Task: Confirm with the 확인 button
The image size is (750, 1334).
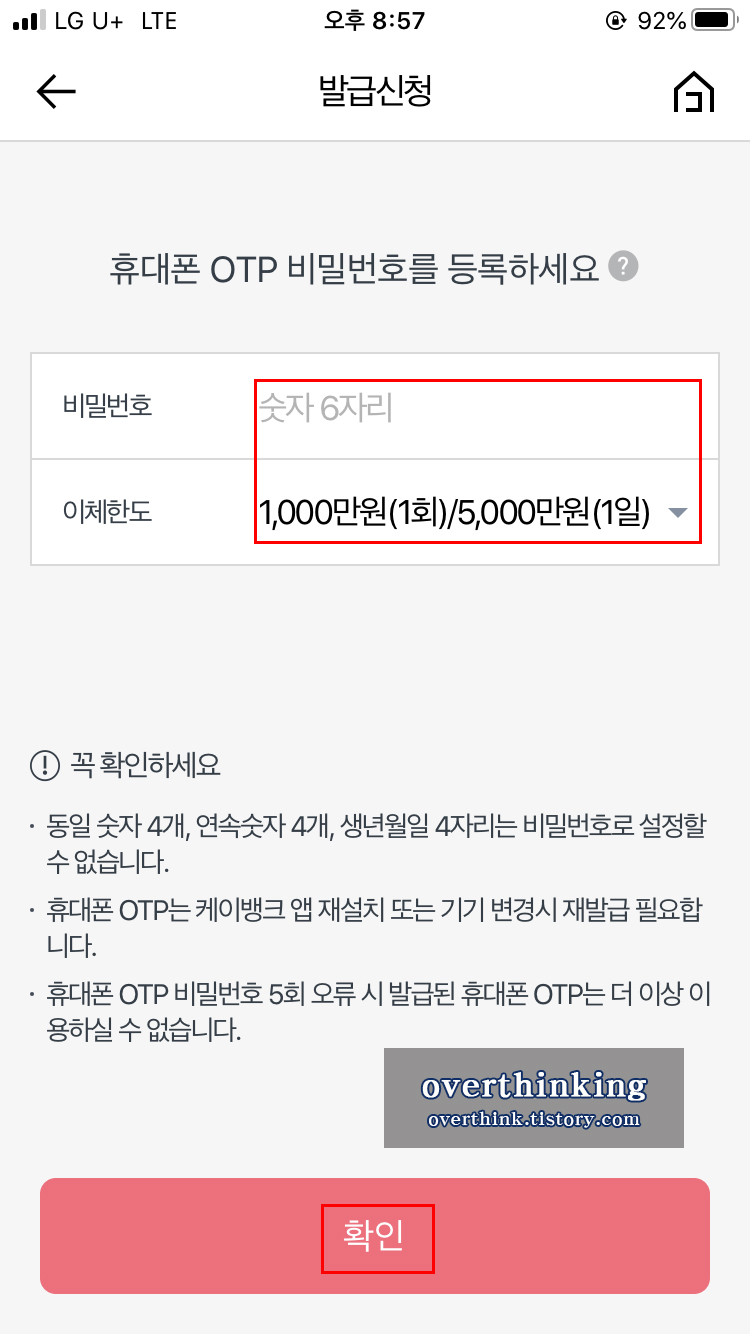Action: pos(375,1236)
